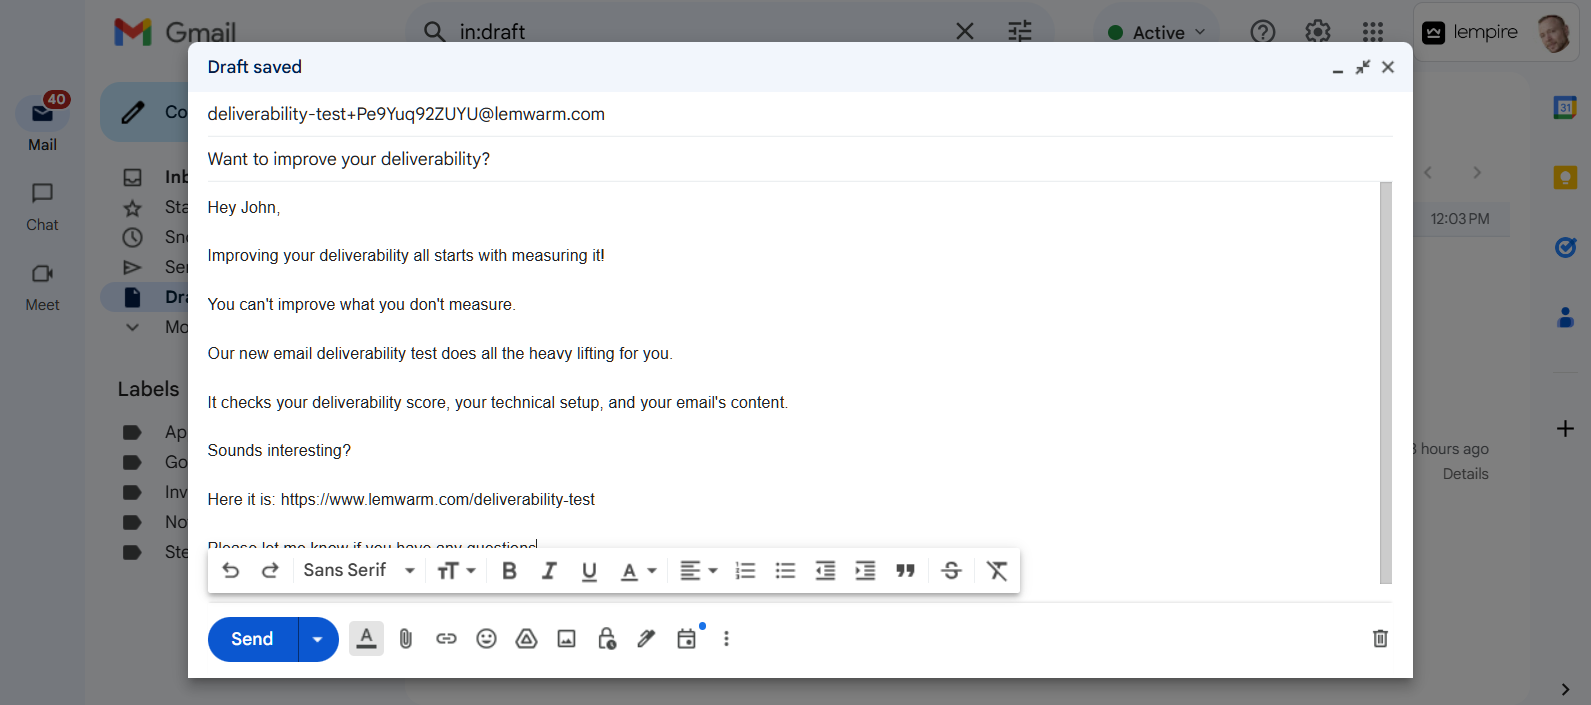Open the text color picker
1591x705 pixels.
click(638, 570)
